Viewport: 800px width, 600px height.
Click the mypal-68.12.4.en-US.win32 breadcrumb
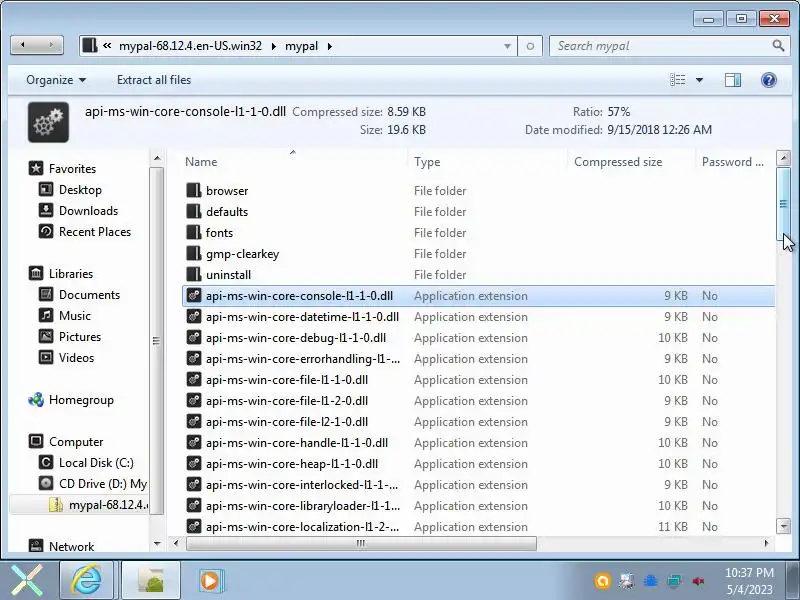(190, 46)
